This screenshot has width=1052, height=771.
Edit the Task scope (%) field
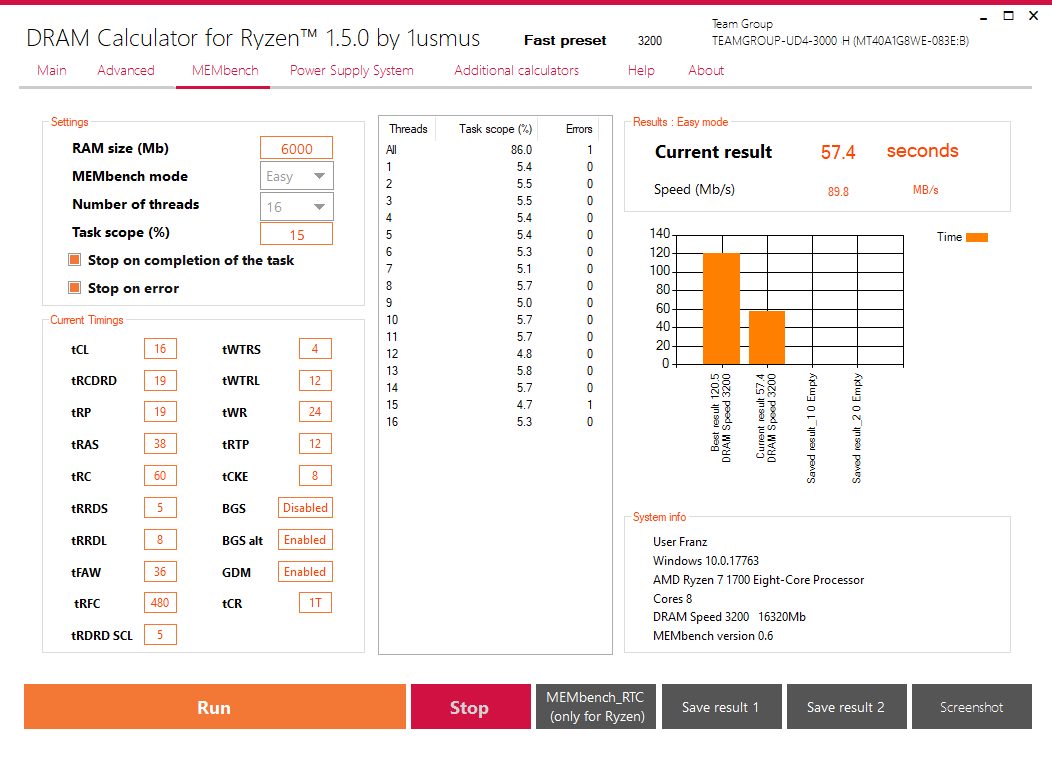297,234
